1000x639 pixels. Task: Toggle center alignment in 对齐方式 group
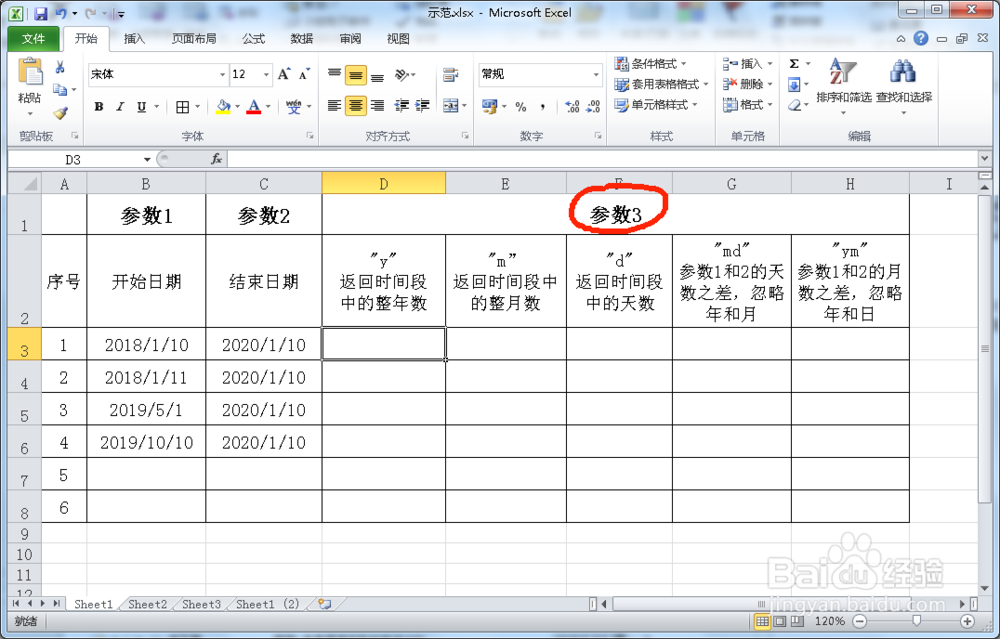click(355, 105)
